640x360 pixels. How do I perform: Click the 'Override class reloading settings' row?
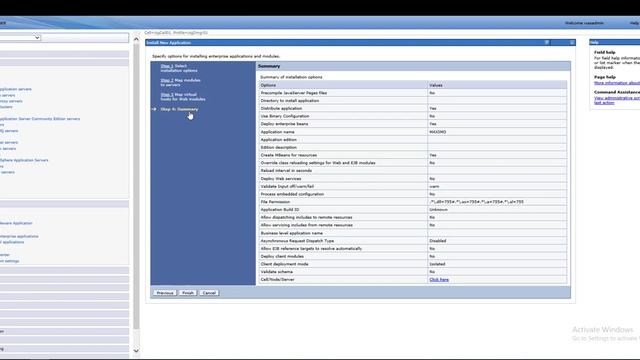pyautogui.click(x=413, y=163)
